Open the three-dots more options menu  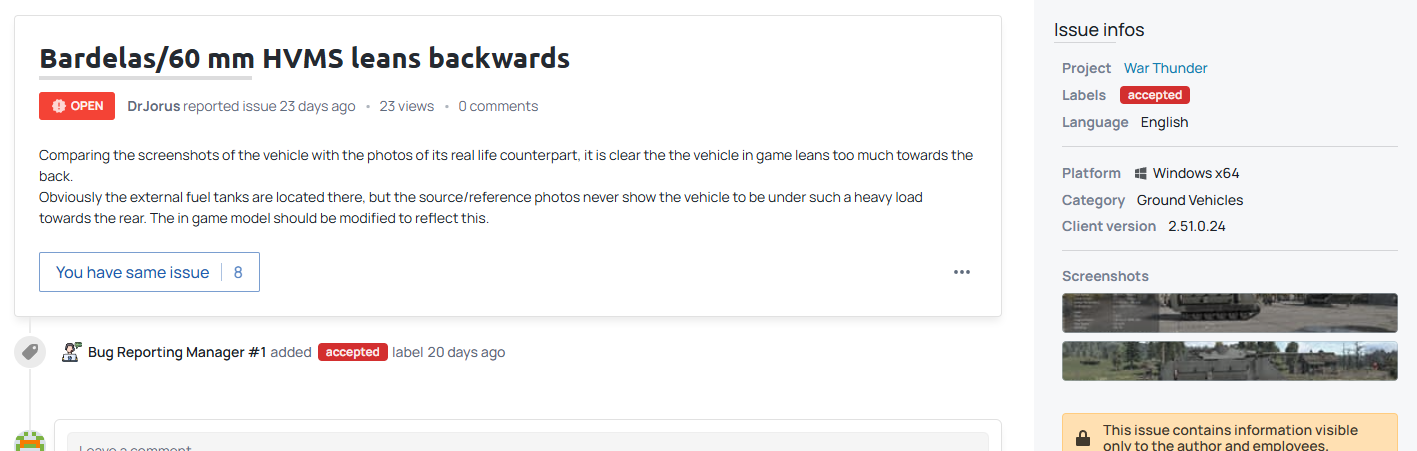coord(961,272)
